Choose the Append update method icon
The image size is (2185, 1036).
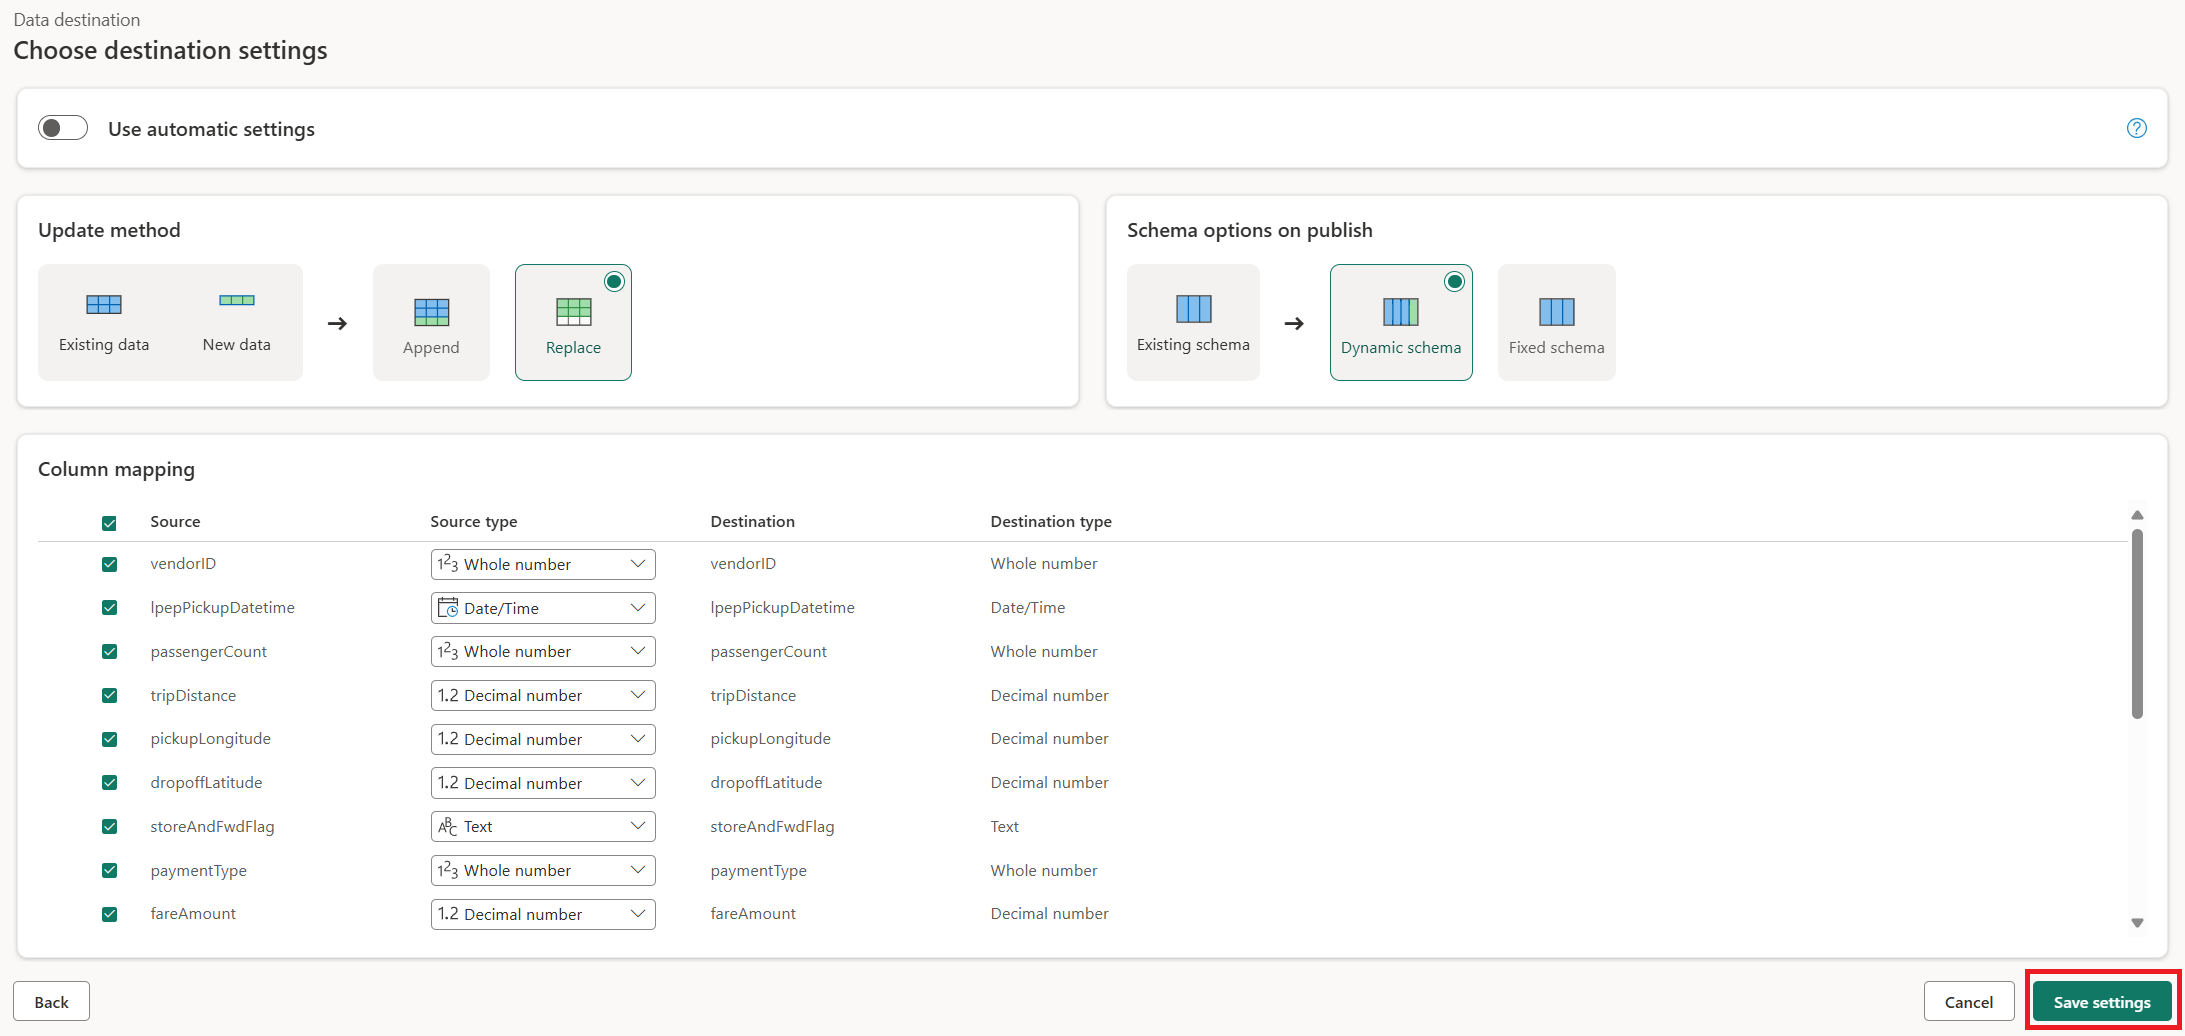point(430,320)
